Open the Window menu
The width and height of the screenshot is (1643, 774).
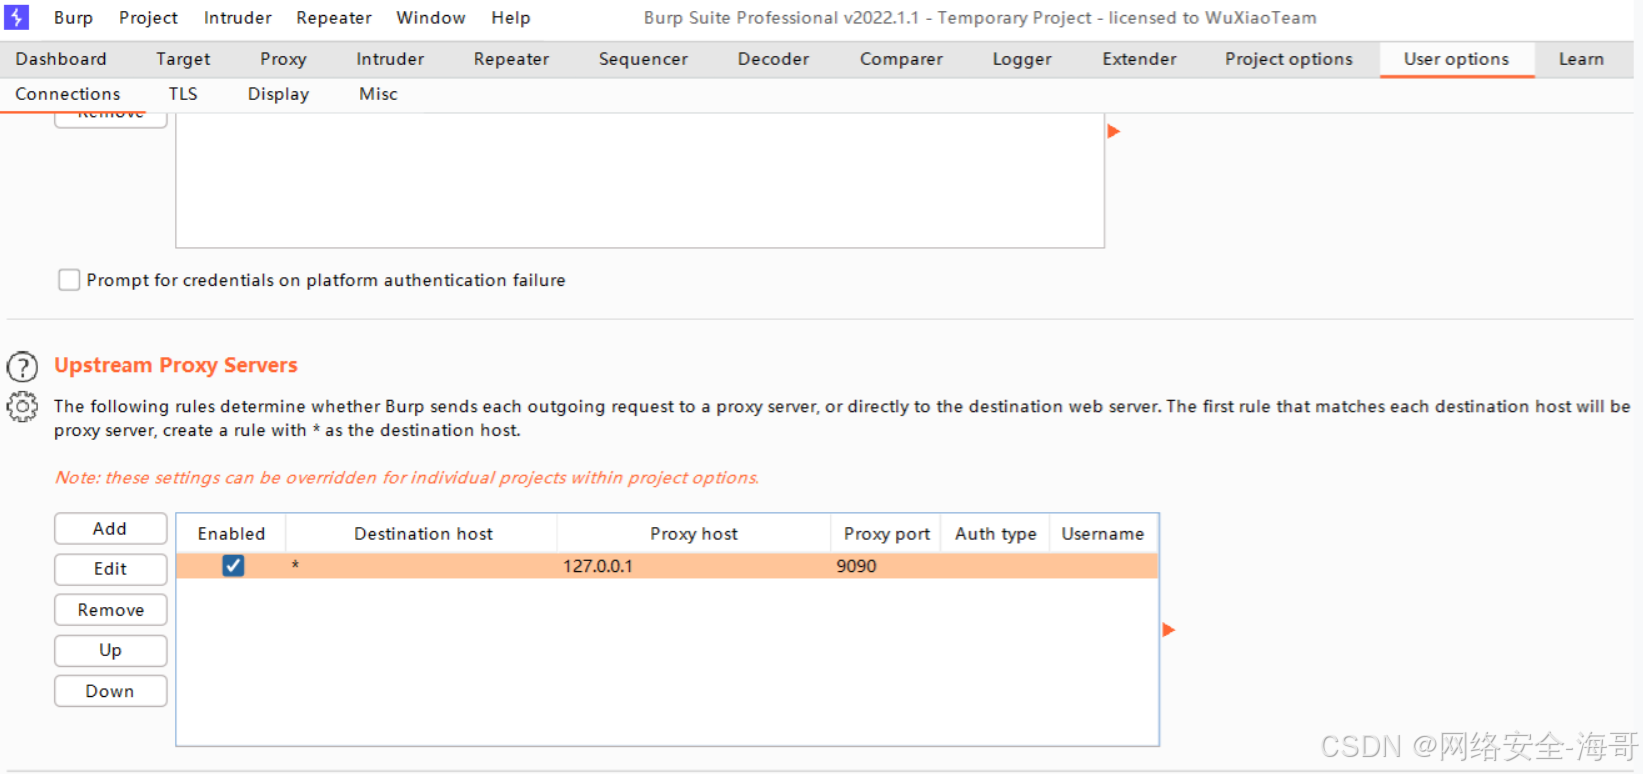(431, 18)
